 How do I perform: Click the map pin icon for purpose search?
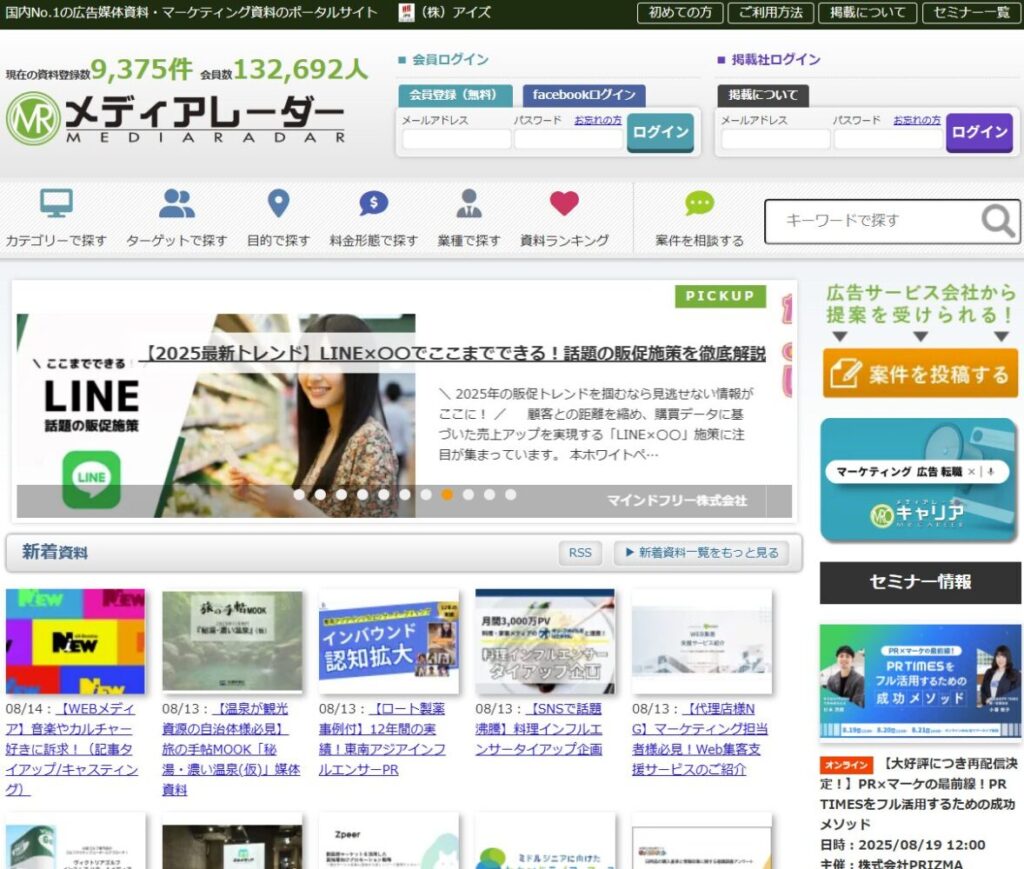click(x=278, y=203)
